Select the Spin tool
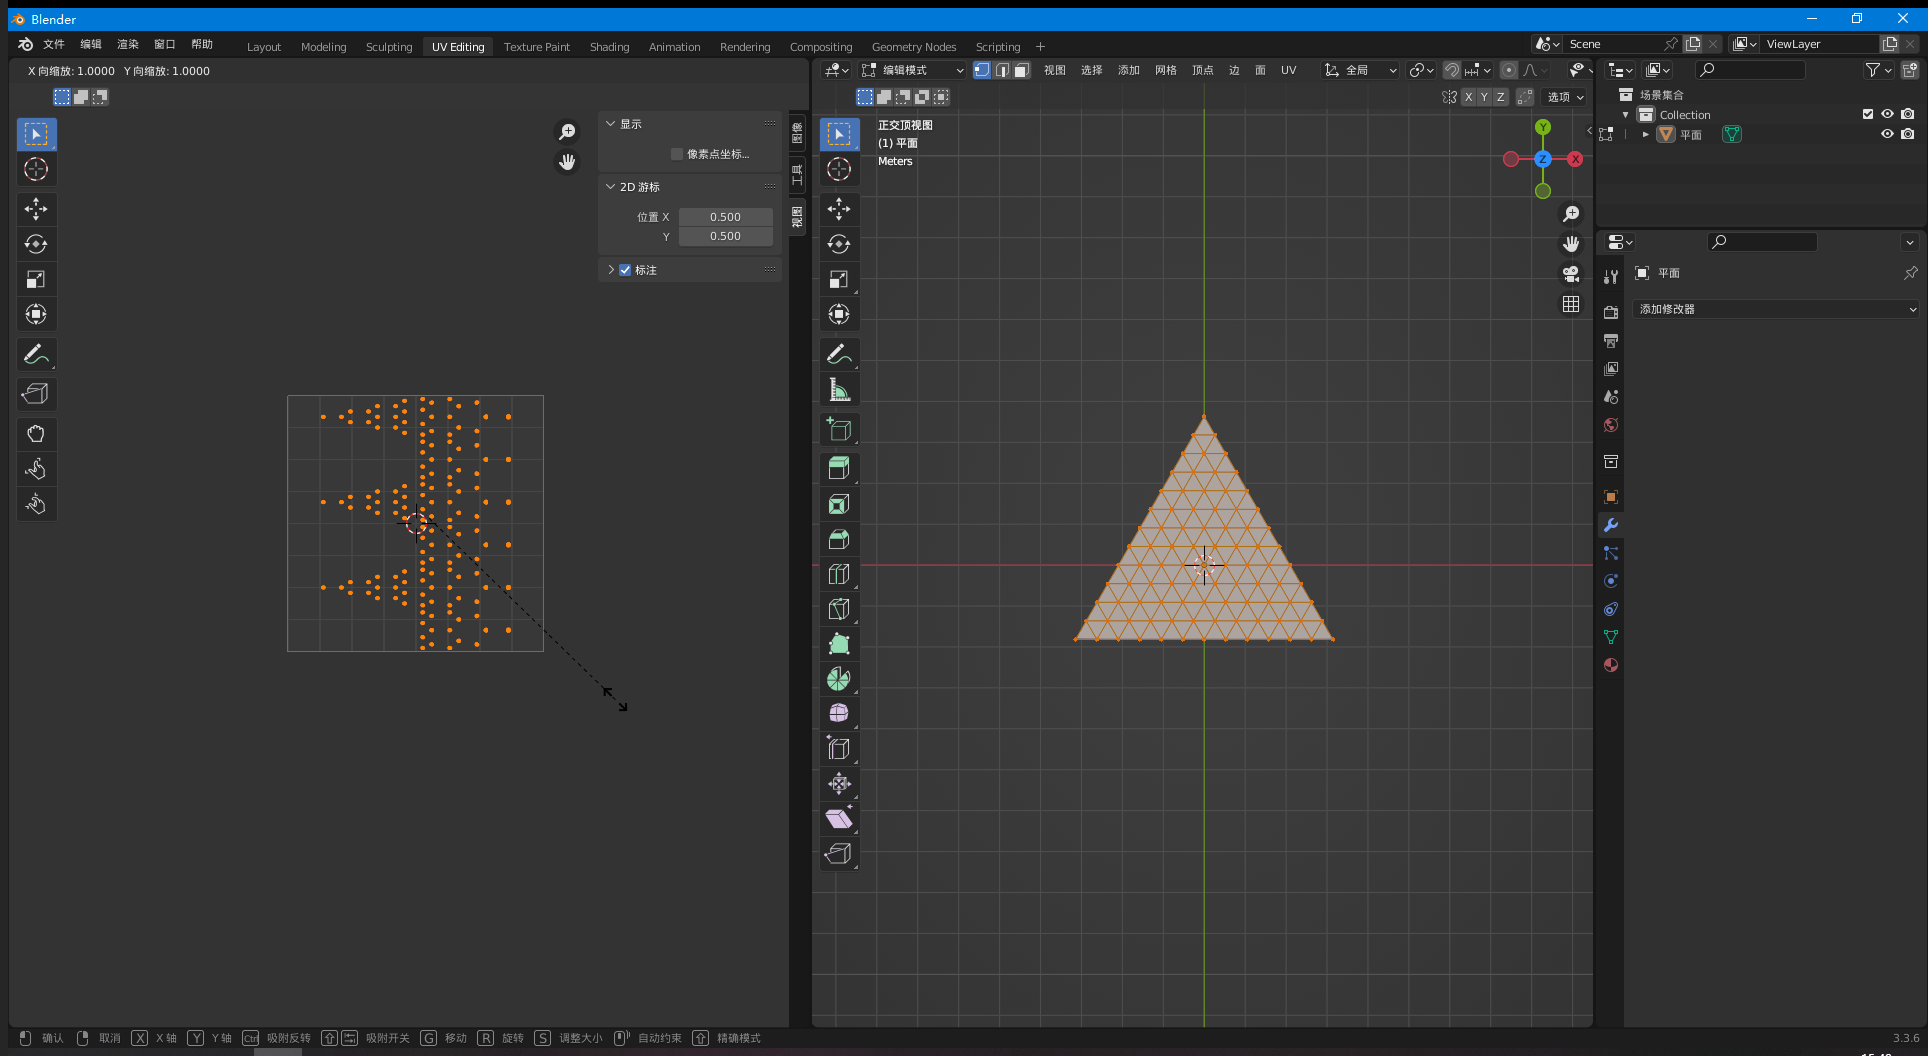The height and width of the screenshot is (1056, 1928). (x=839, y=679)
